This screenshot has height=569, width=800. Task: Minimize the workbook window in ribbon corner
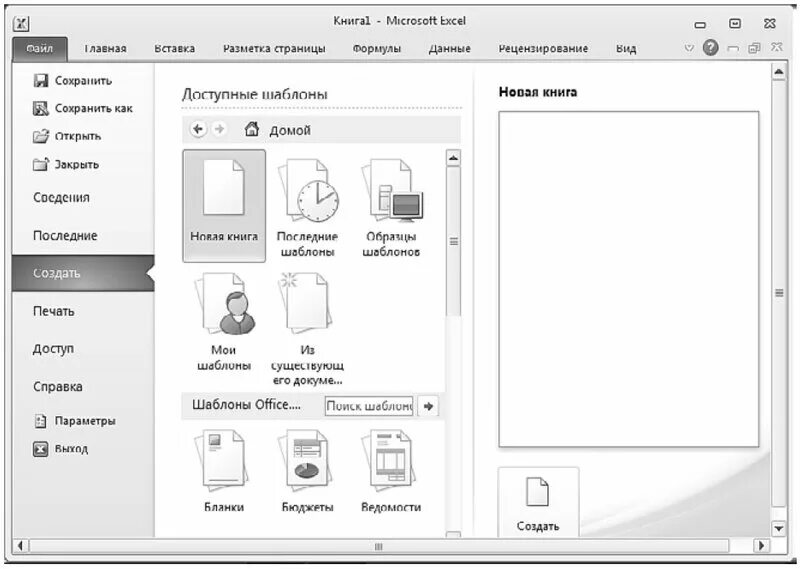click(733, 48)
